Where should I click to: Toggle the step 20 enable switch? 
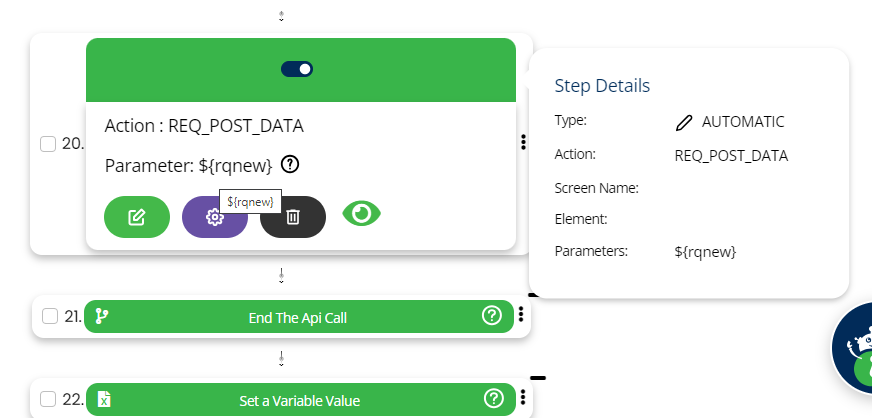coord(298,69)
